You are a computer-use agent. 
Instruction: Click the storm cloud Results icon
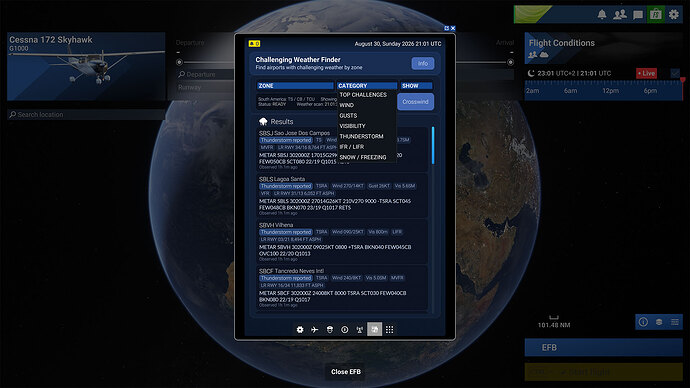click(x=263, y=121)
